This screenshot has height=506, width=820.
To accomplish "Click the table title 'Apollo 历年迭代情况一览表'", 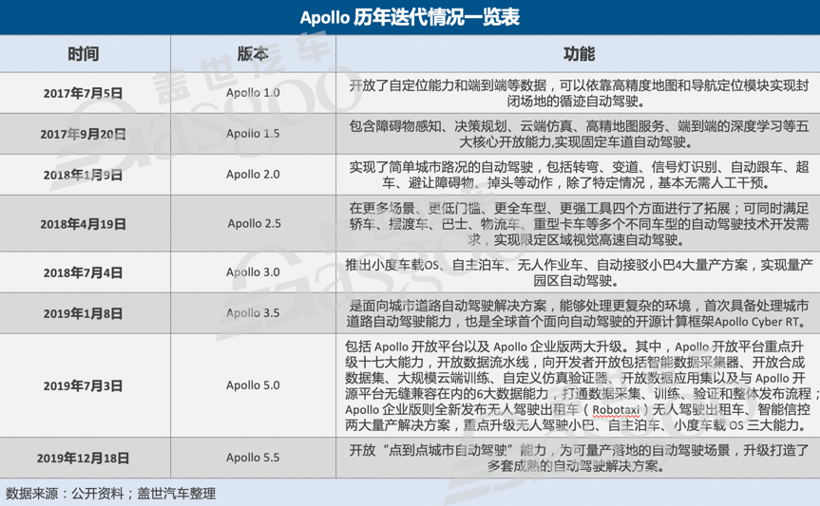I will [x=409, y=17].
